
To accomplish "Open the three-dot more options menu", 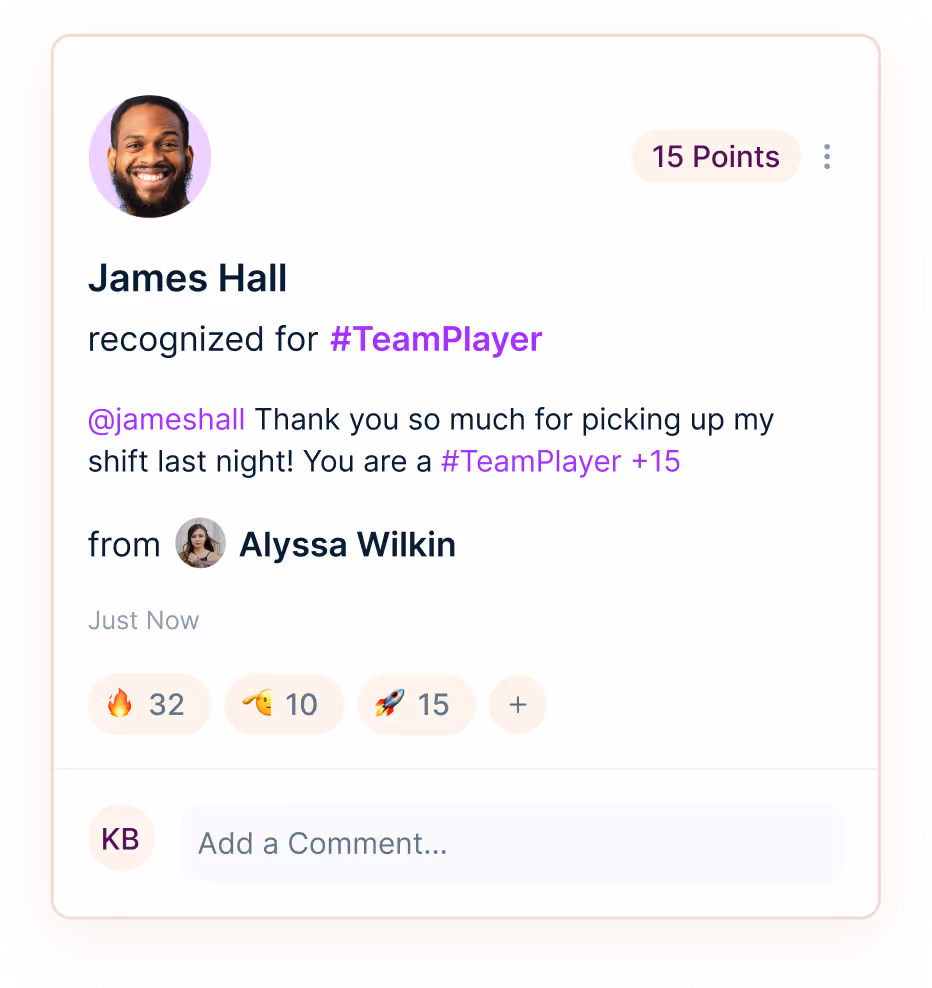I will [827, 157].
